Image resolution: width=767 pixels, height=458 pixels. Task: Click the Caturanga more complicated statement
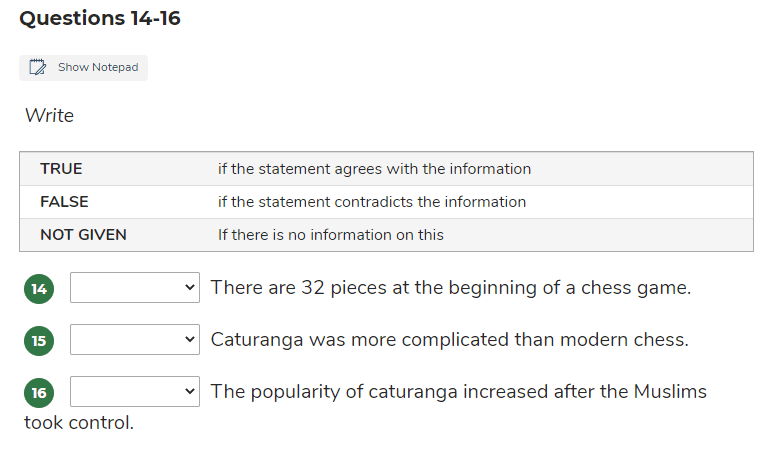pyautogui.click(x=449, y=340)
